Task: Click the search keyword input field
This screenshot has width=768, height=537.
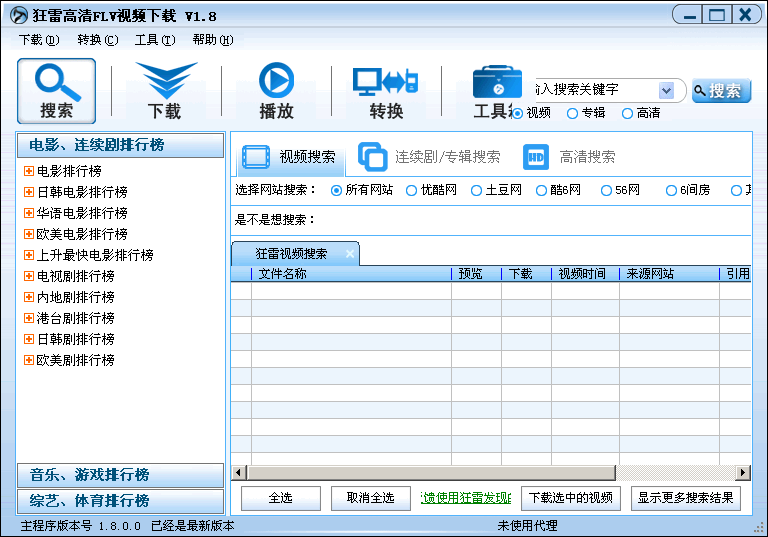Action: coord(598,90)
